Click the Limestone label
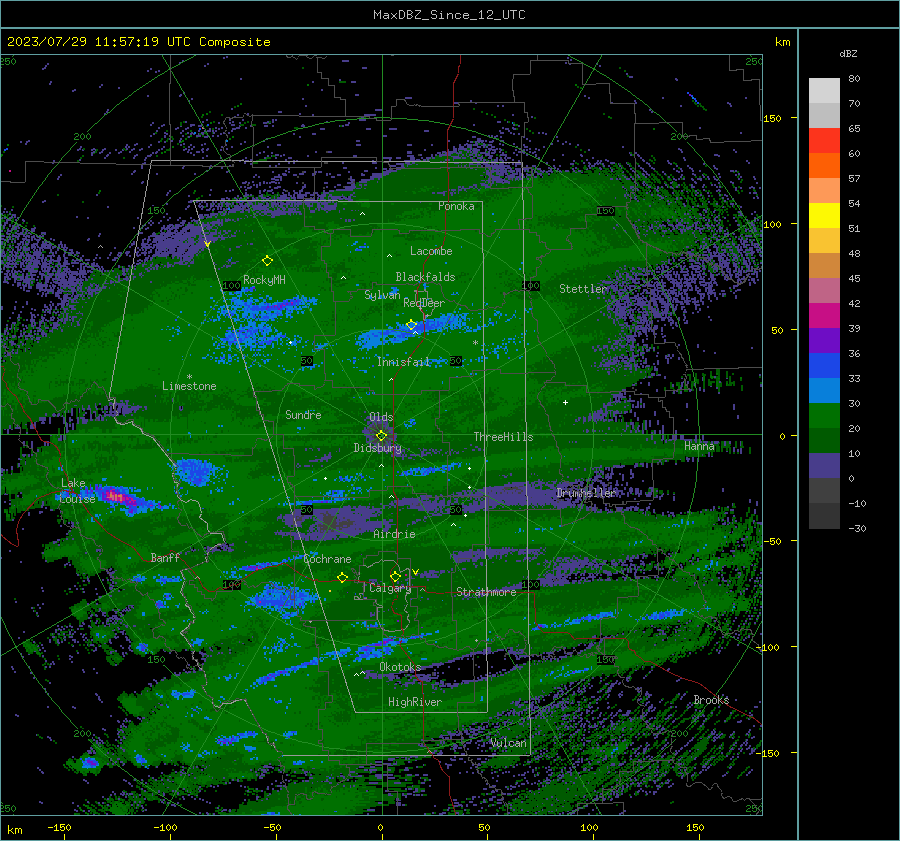Image resolution: width=900 pixels, height=841 pixels. tap(189, 386)
